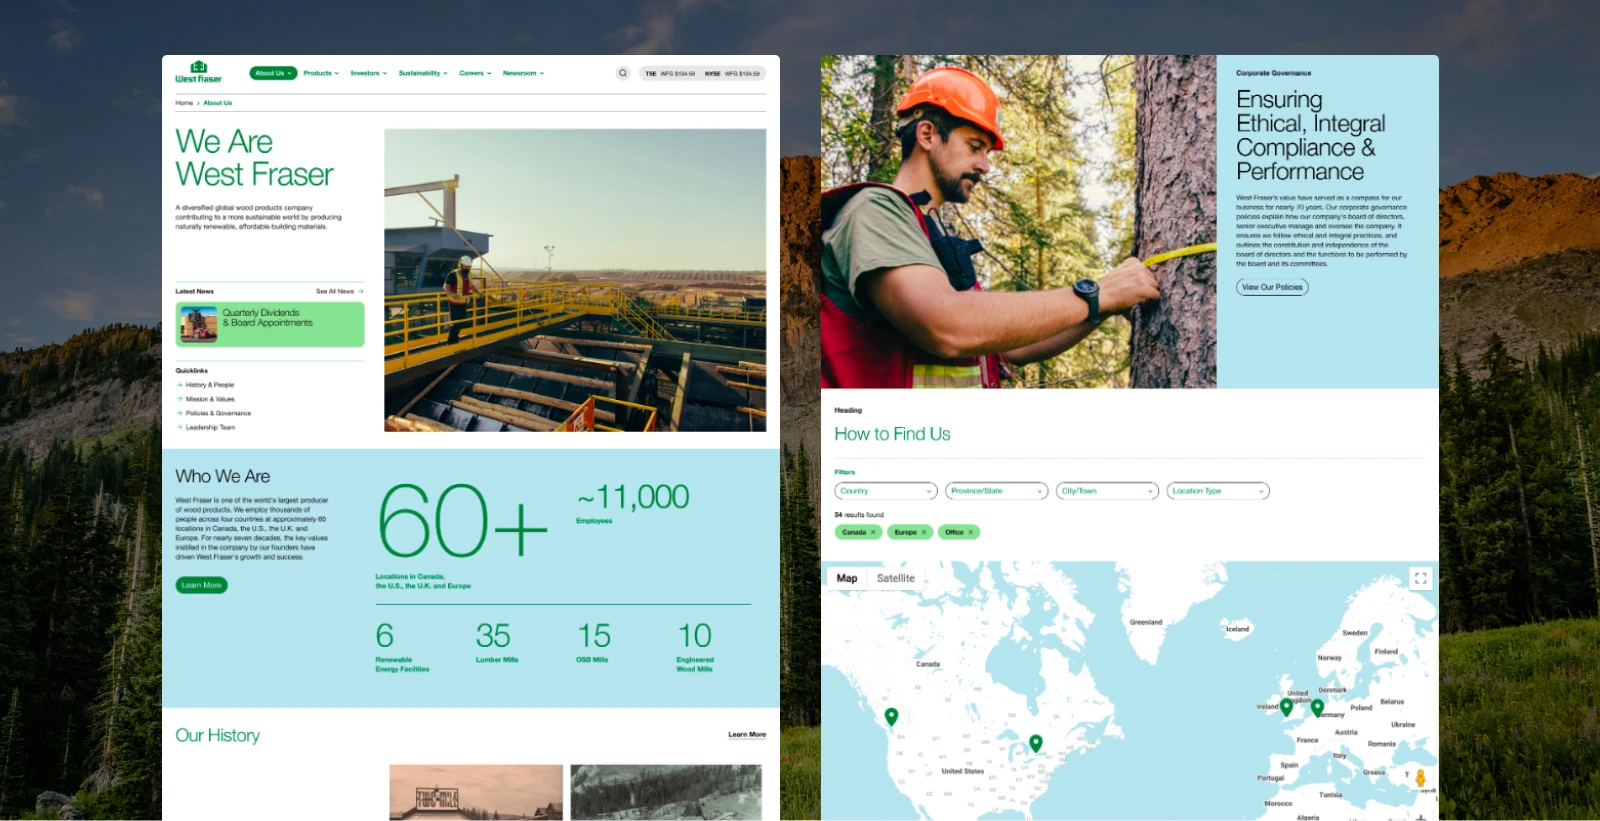Viewport: 1600px width, 821px height.
Task: Open Quarterly Dividends & Board Appointments news card
Action: [270, 324]
